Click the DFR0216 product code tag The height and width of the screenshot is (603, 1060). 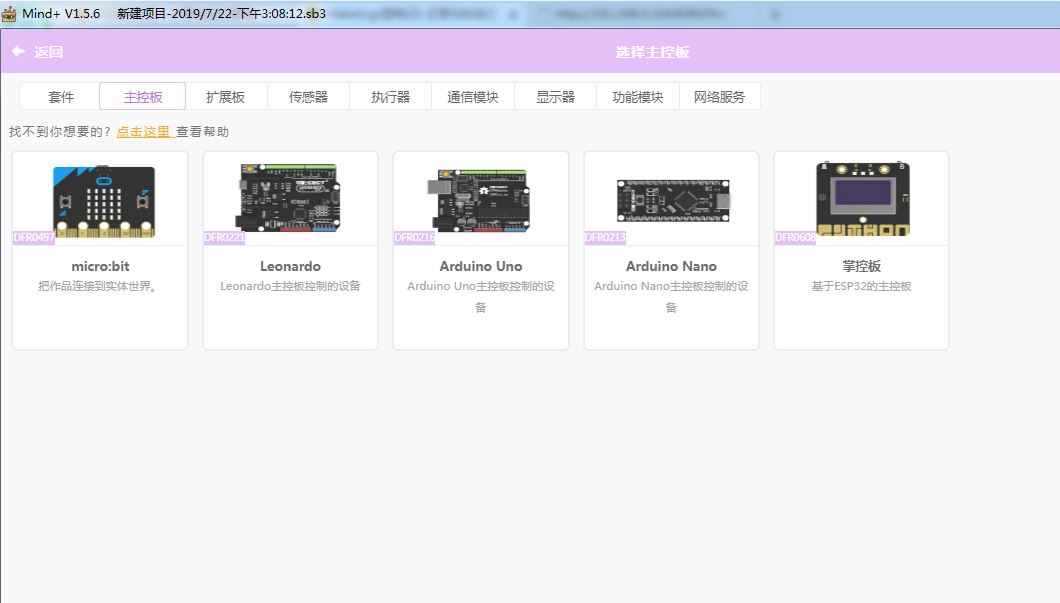(x=415, y=237)
